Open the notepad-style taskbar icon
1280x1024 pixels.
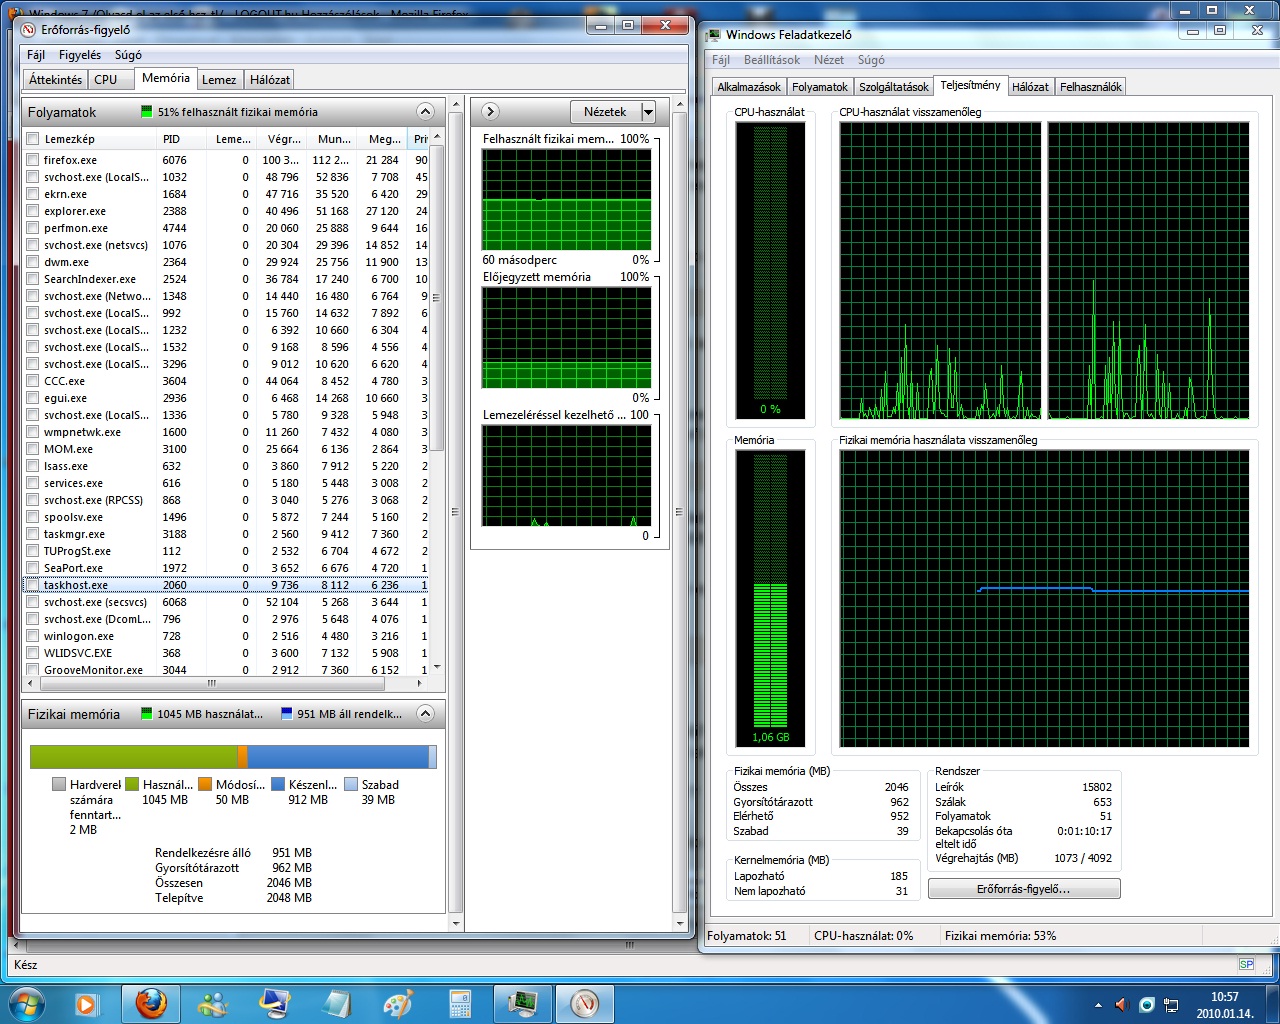tap(336, 1003)
